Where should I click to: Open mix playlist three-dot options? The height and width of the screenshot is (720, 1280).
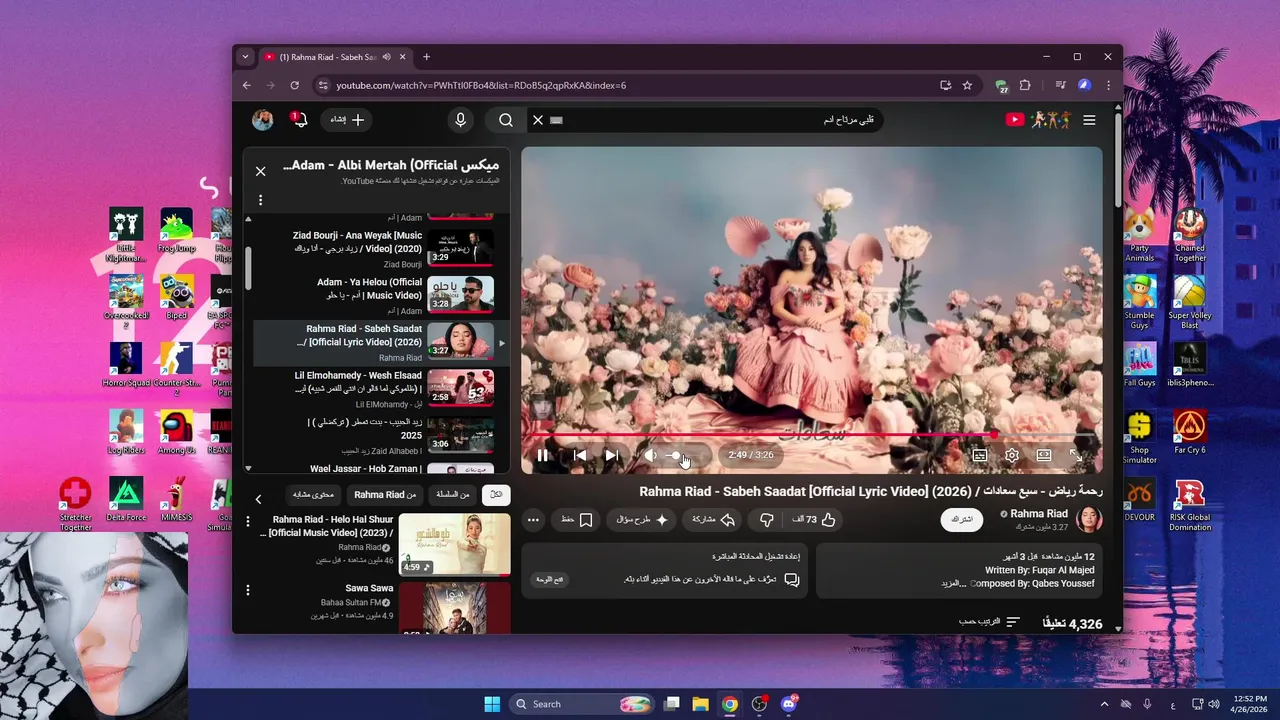261,200
